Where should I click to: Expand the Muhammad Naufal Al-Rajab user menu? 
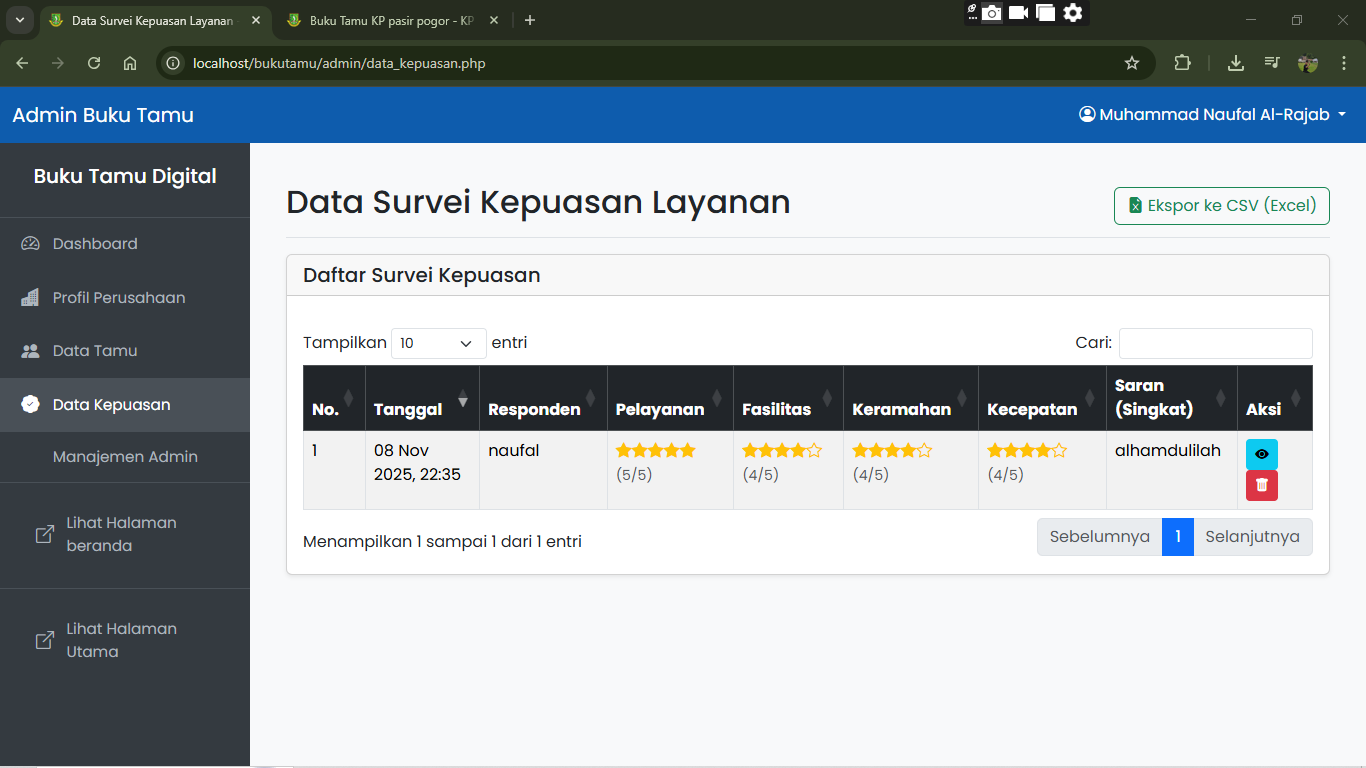(1212, 115)
